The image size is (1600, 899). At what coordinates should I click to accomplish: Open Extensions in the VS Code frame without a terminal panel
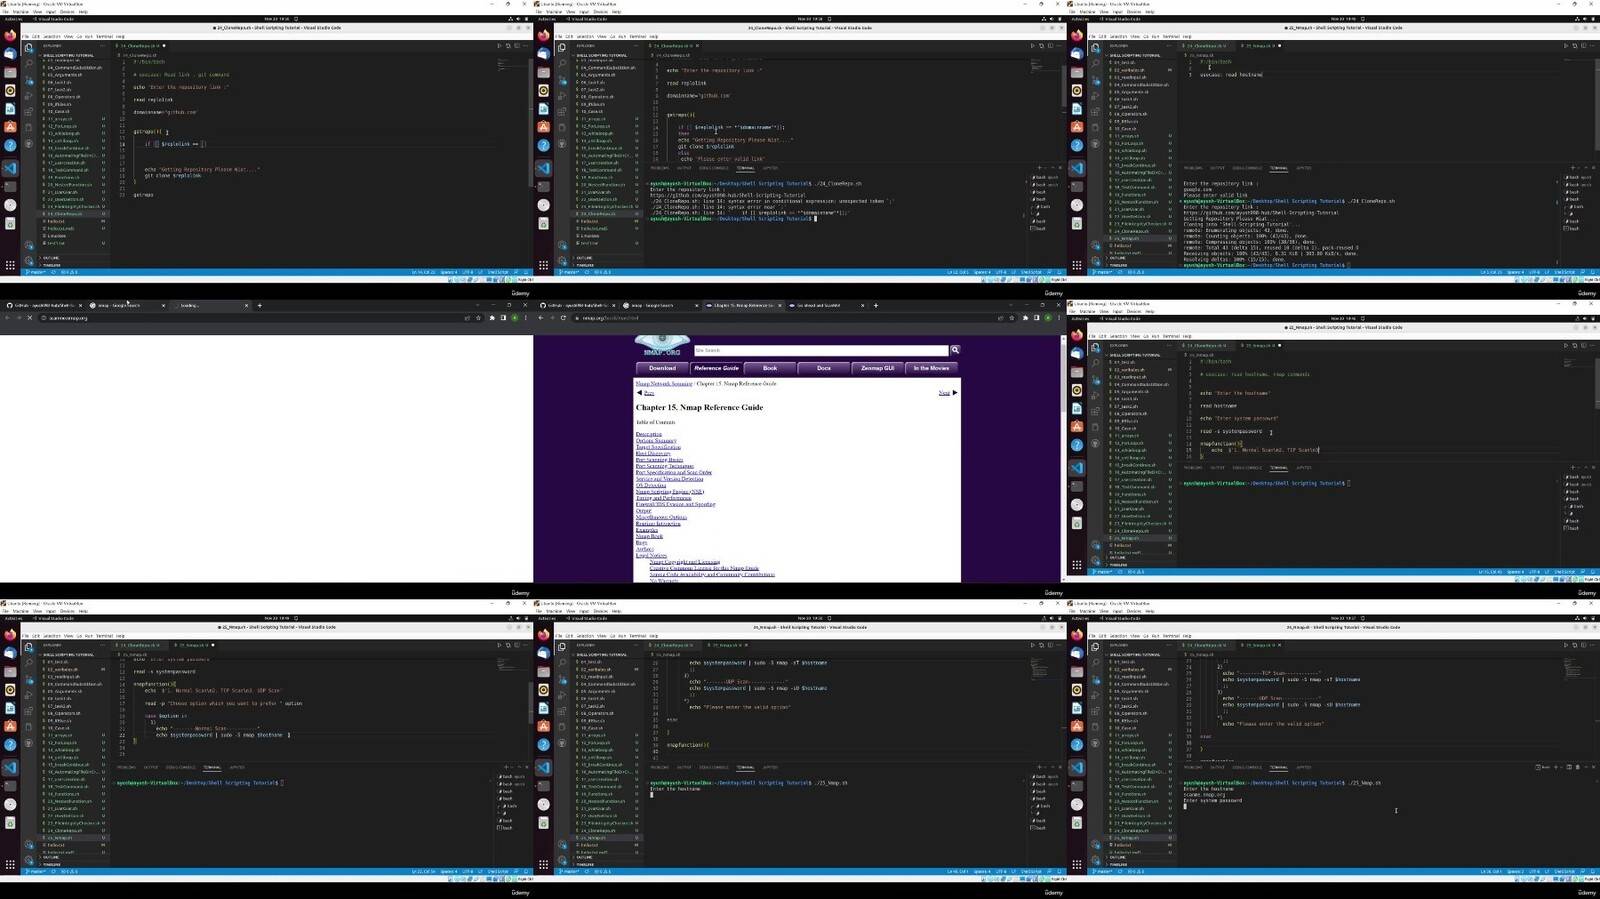(x=29, y=114)
